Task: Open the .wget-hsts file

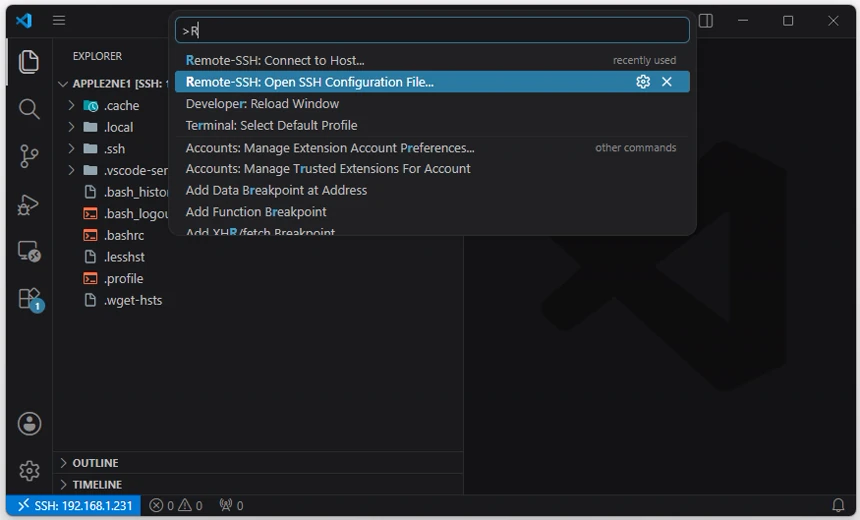Action: point(123,300)
